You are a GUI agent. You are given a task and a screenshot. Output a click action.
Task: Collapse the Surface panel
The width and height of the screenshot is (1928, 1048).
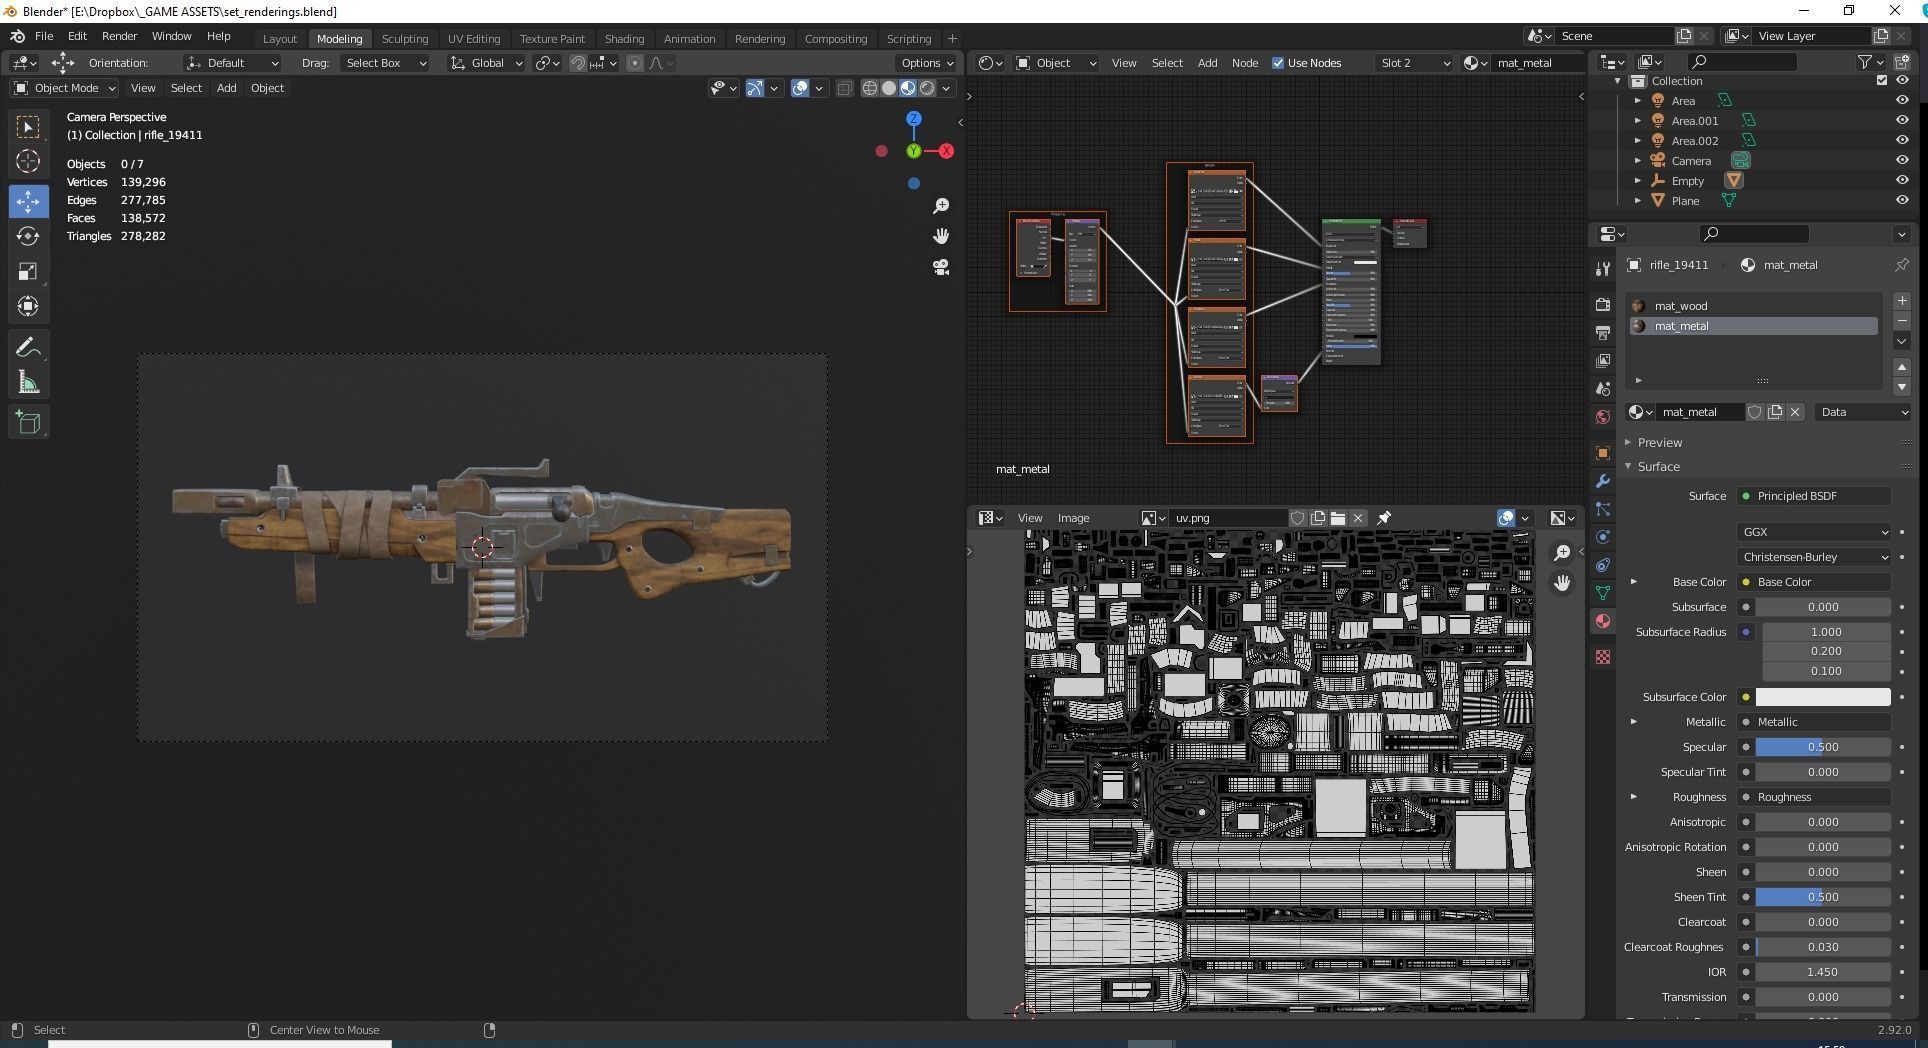tap(1658, 467)
